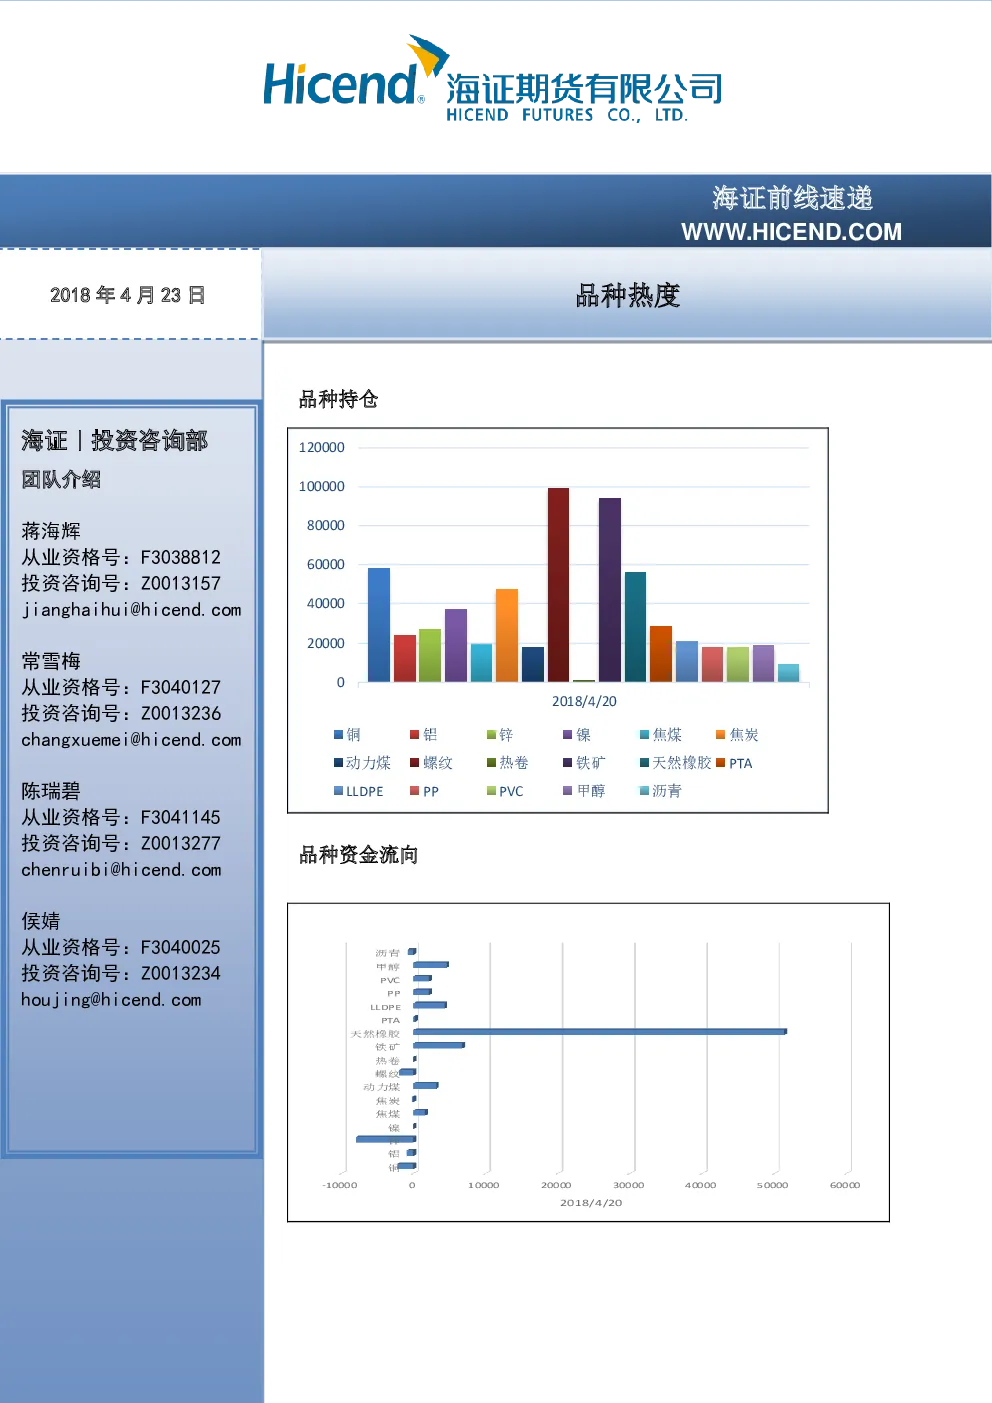Select the name "陈瑞碧"

point(51,791)
